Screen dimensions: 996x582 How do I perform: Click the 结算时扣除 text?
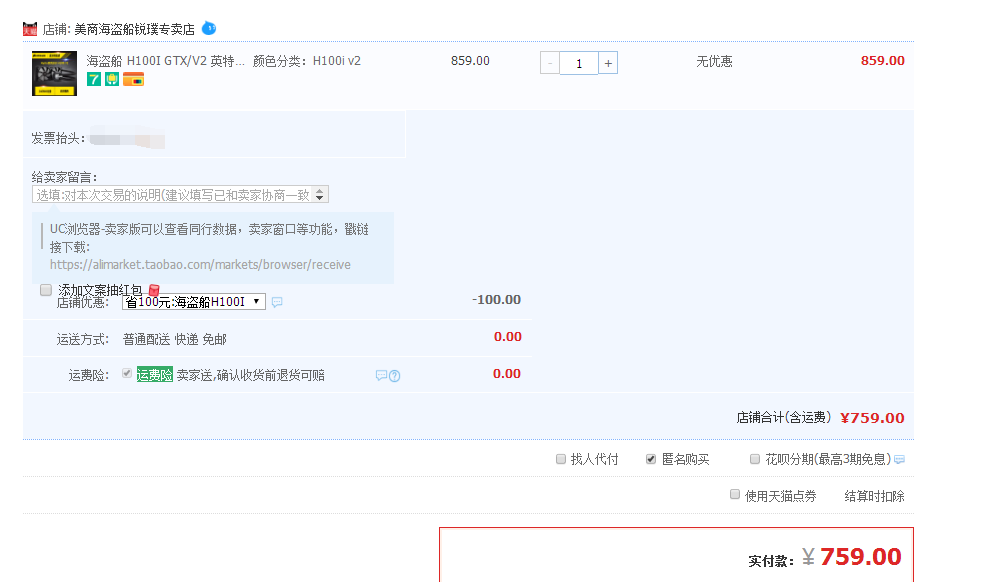point(874,496)
